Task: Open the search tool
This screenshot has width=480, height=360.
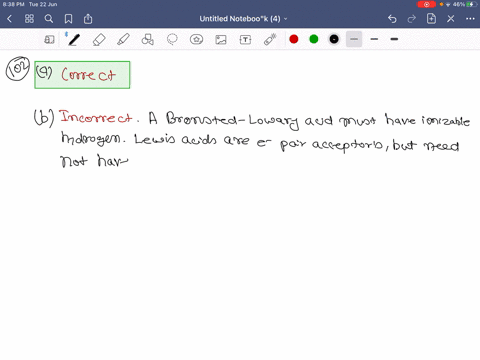Action: click(49, 19)
